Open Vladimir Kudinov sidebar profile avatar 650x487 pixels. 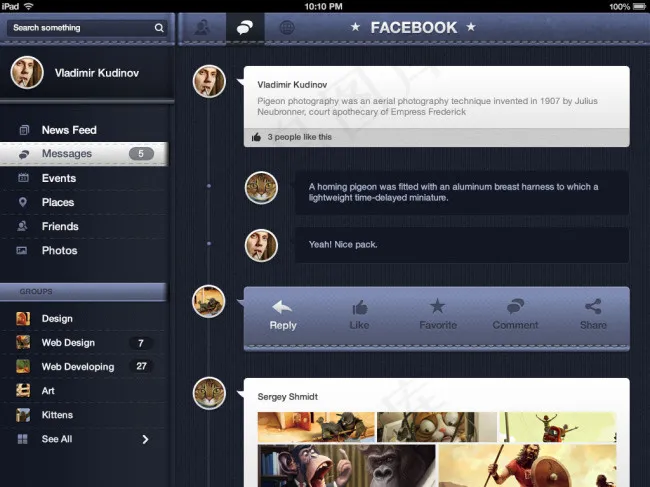point(27,73)
